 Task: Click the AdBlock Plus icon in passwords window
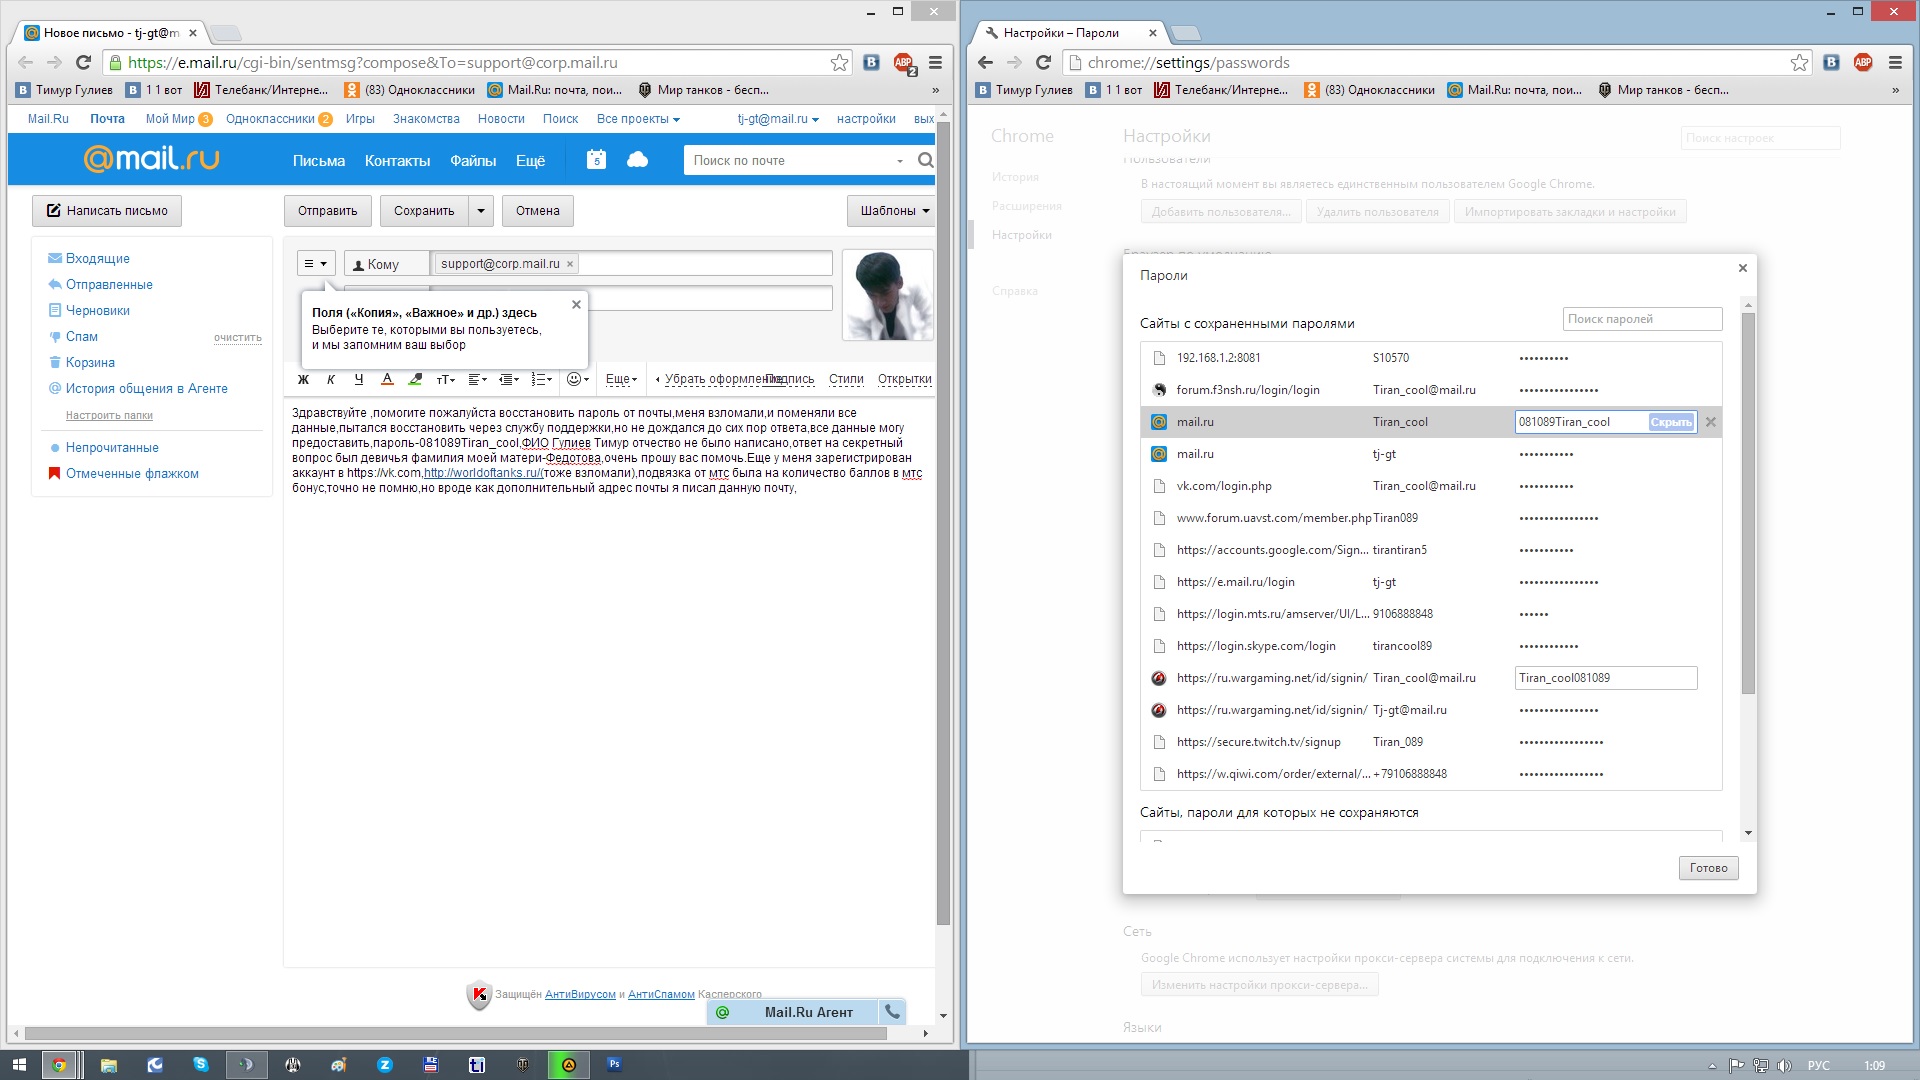pyautogui.click(x=1863, y=63)
